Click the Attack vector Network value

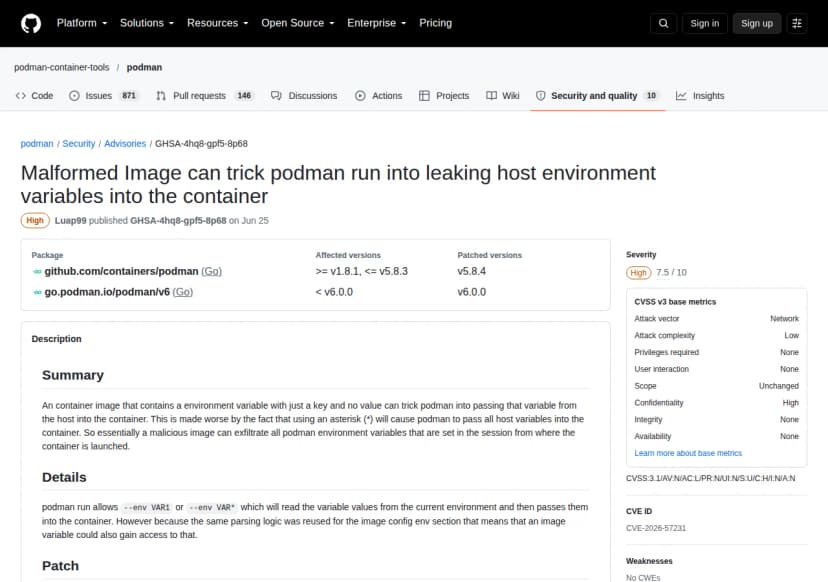click(784, 319)
